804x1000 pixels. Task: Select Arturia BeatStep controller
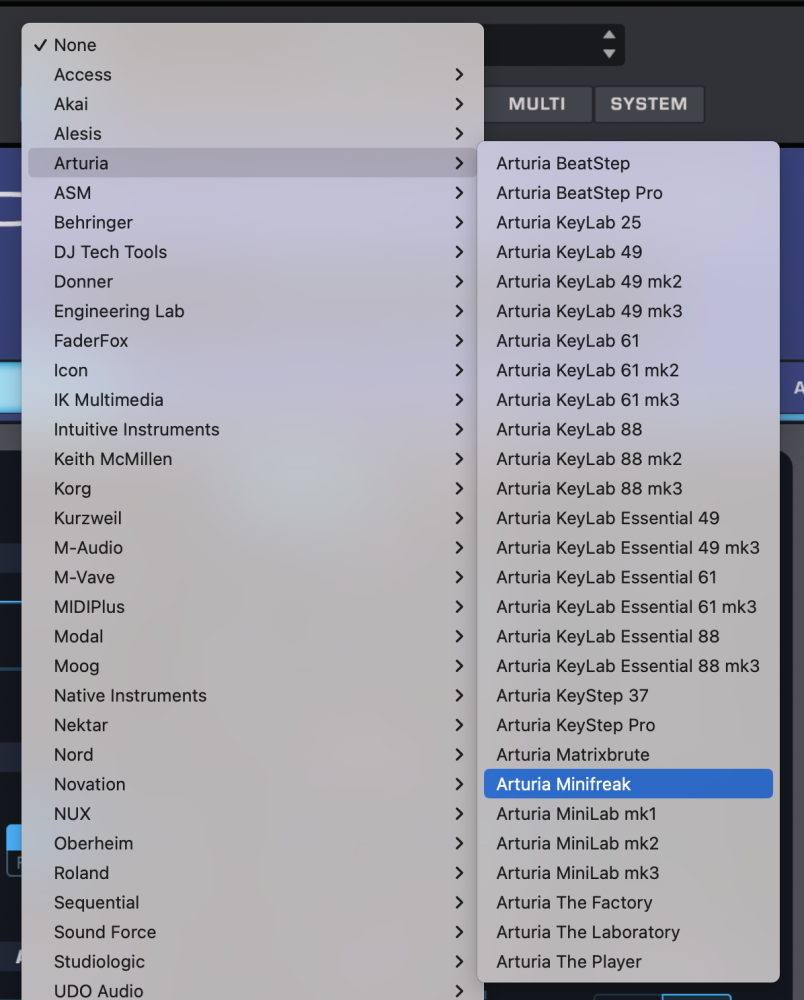click(628, 163)
